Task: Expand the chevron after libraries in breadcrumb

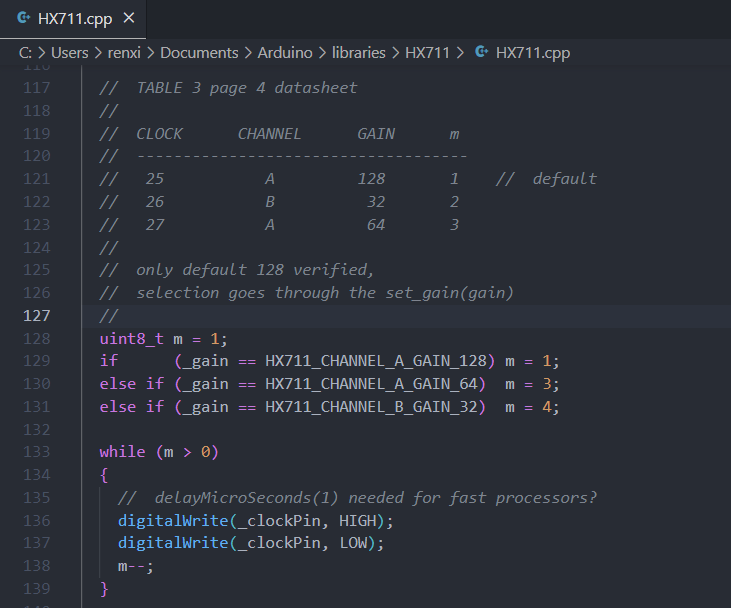Action: point(395,53)
